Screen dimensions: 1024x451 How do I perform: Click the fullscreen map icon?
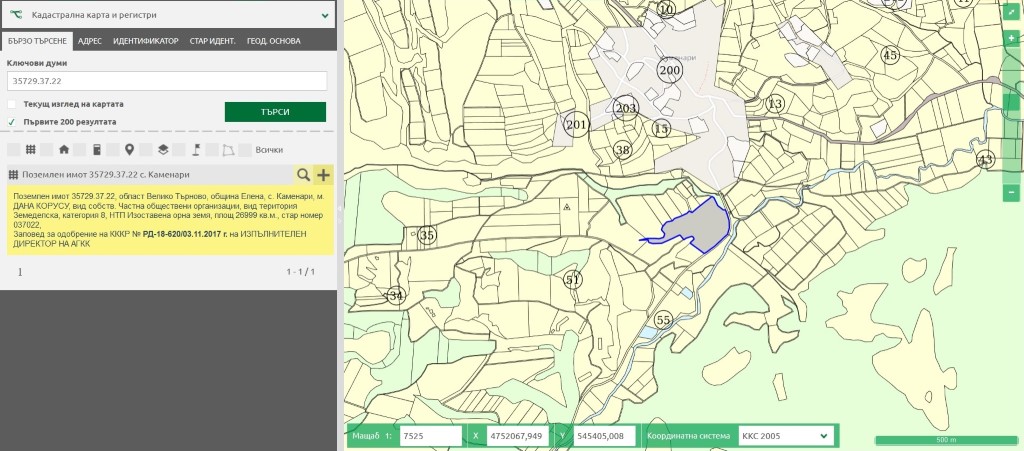pyautogui.click(x=1011, y=13)
